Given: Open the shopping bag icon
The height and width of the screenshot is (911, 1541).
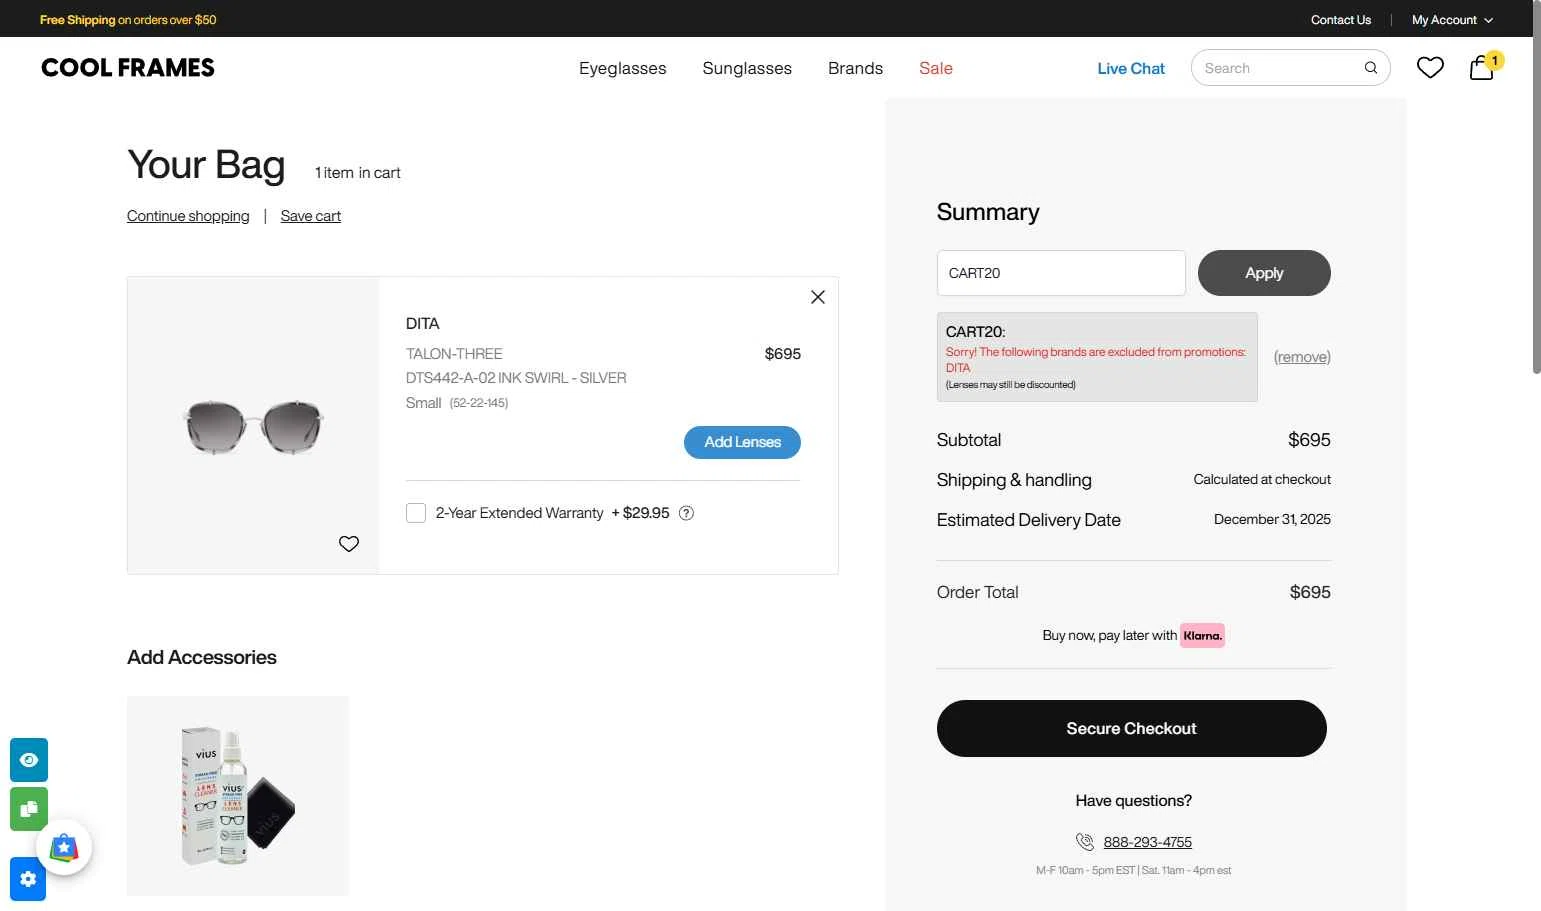Looking at the screenshot, I should click(x=1482, y=67).
